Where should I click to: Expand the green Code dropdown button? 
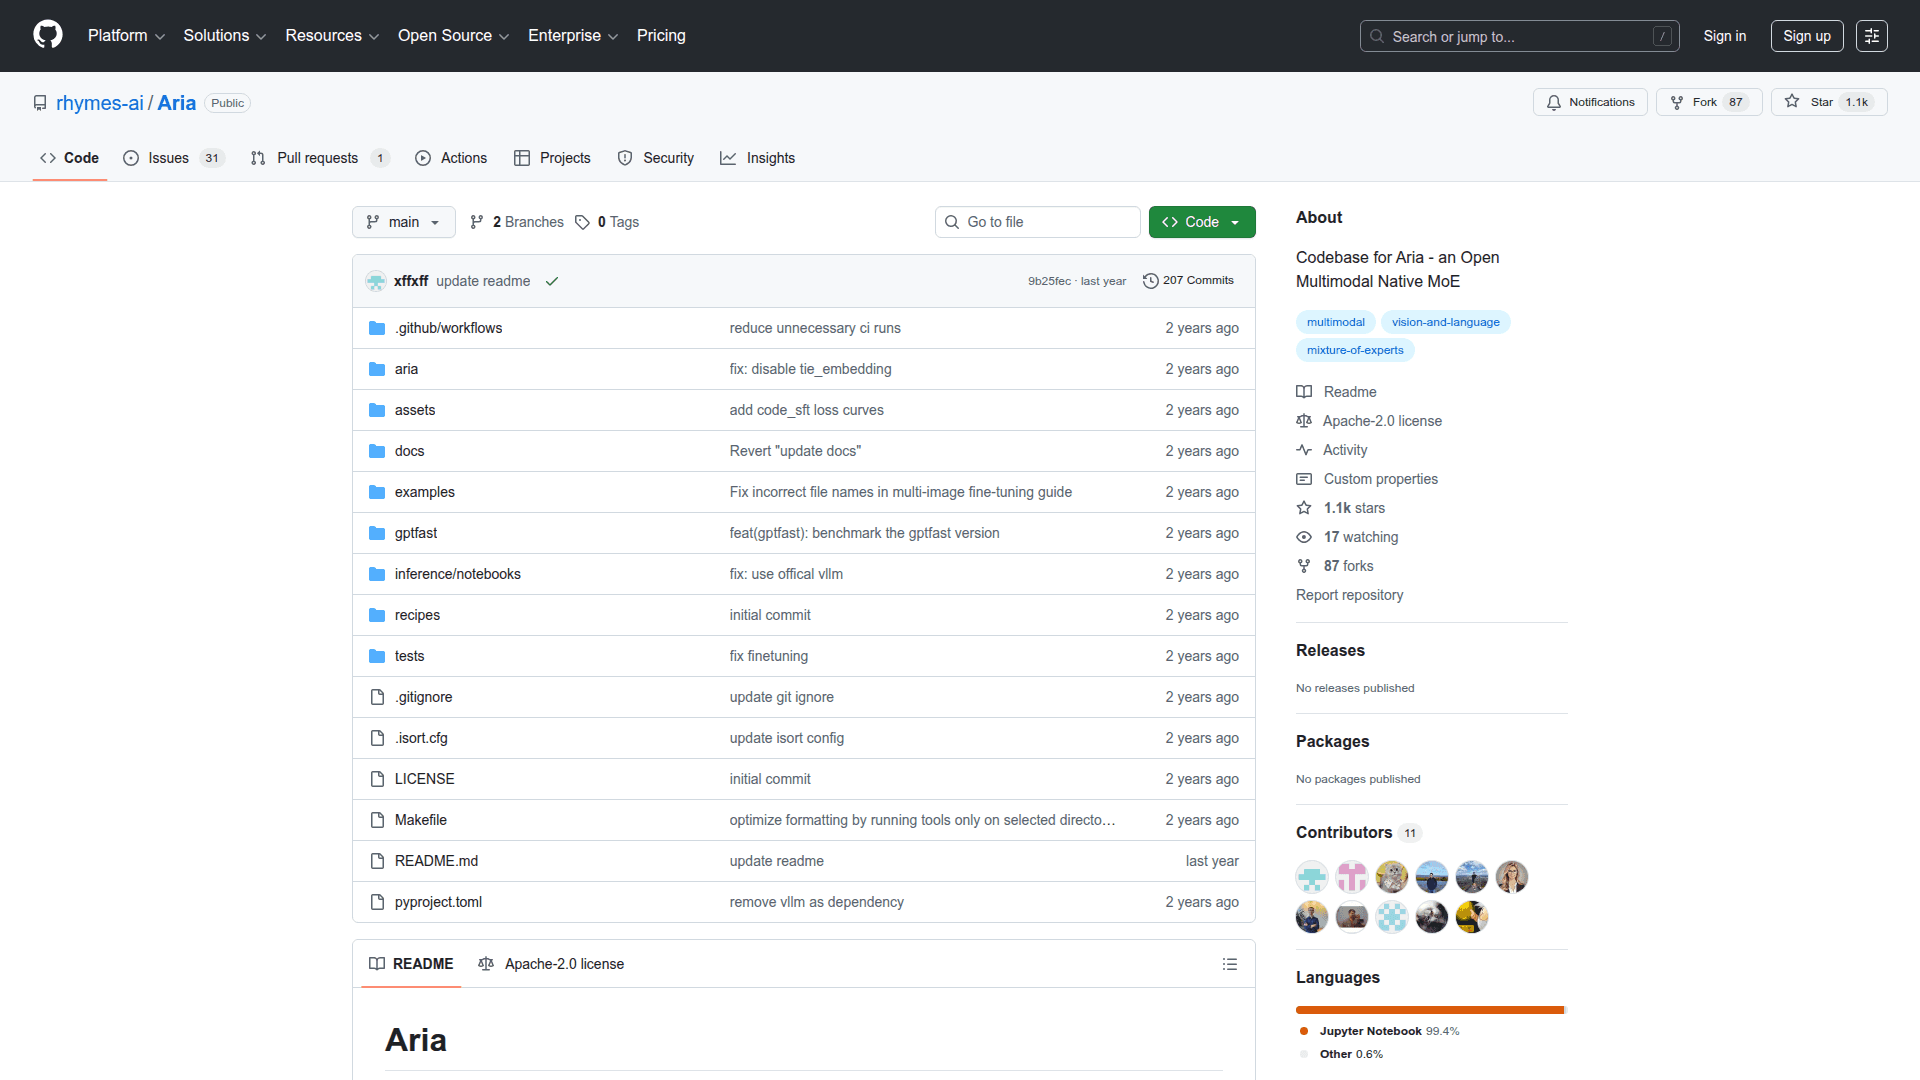(x=1201, y=222)
